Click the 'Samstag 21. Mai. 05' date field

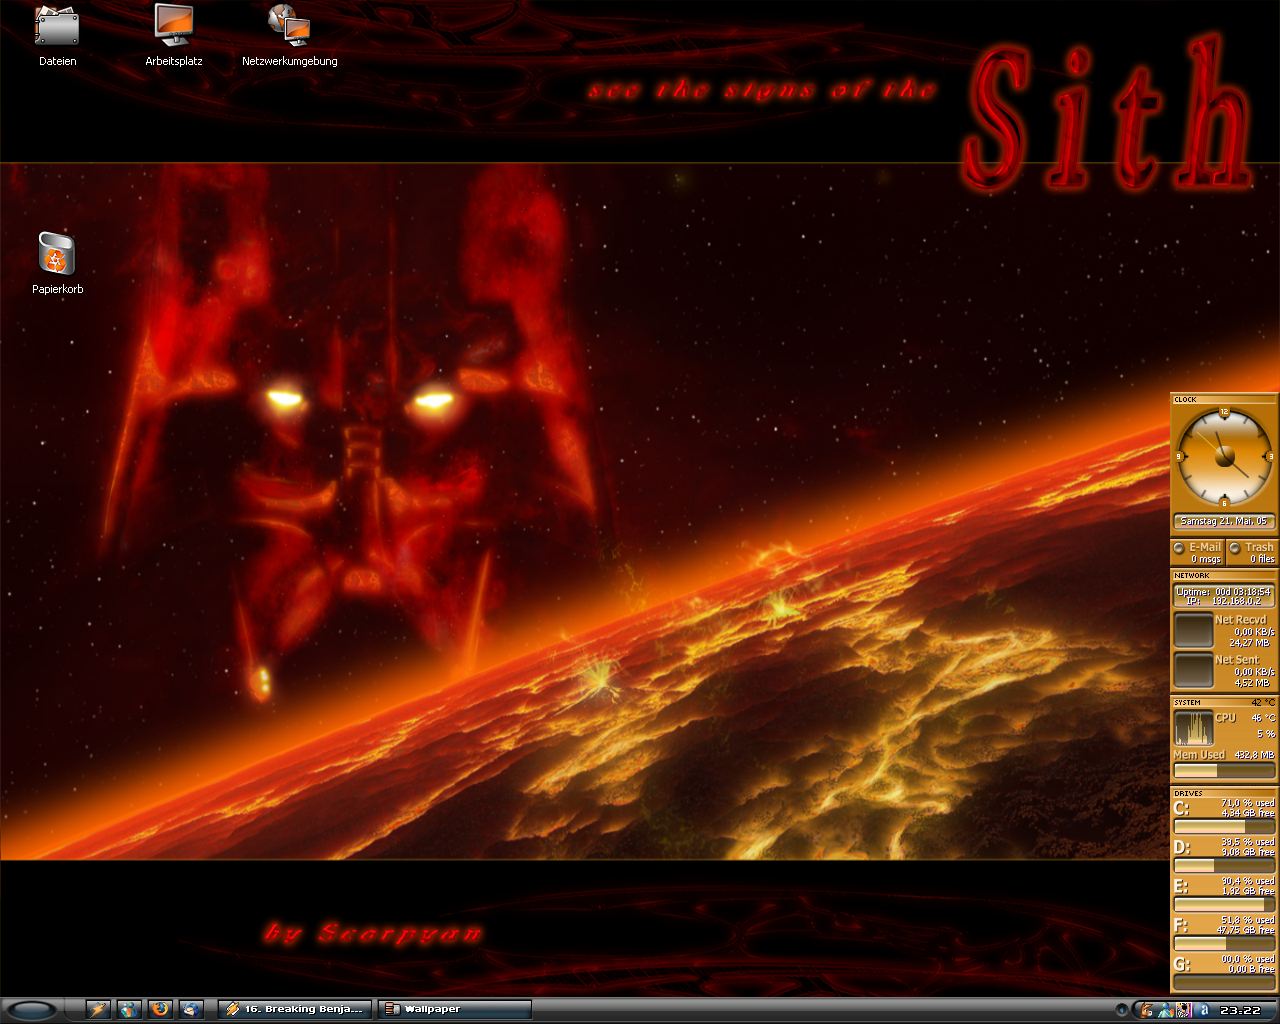click(1224, 521)
